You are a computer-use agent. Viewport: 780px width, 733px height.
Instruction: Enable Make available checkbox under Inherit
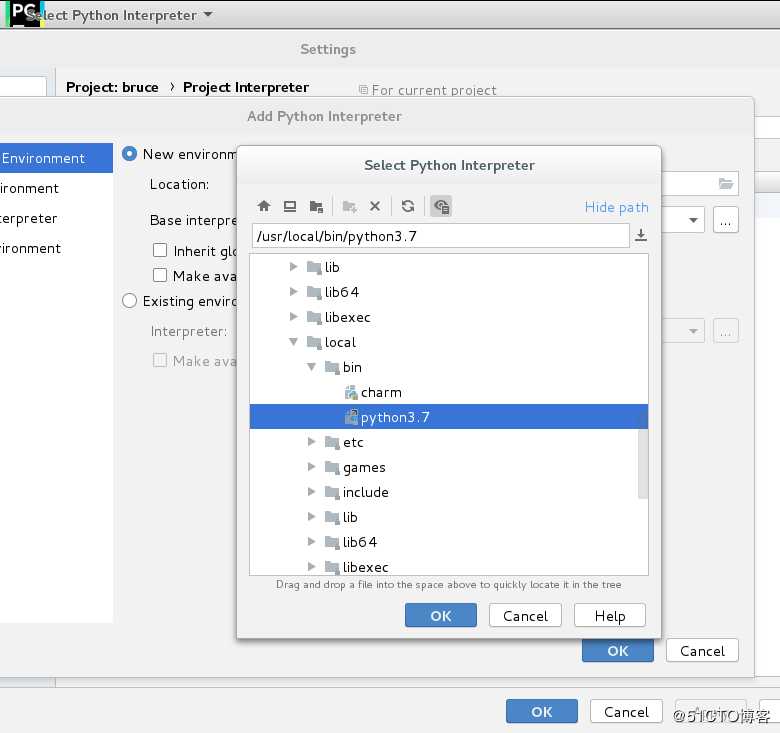coord(160,275)
